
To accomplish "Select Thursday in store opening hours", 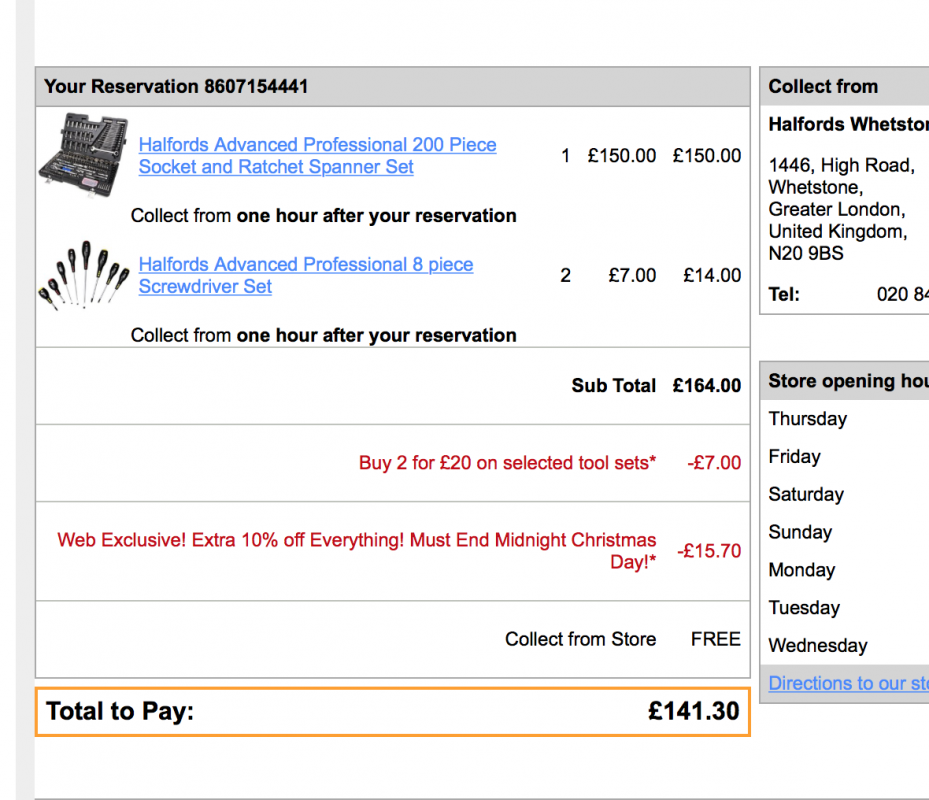I will click(x=807, y=418).
